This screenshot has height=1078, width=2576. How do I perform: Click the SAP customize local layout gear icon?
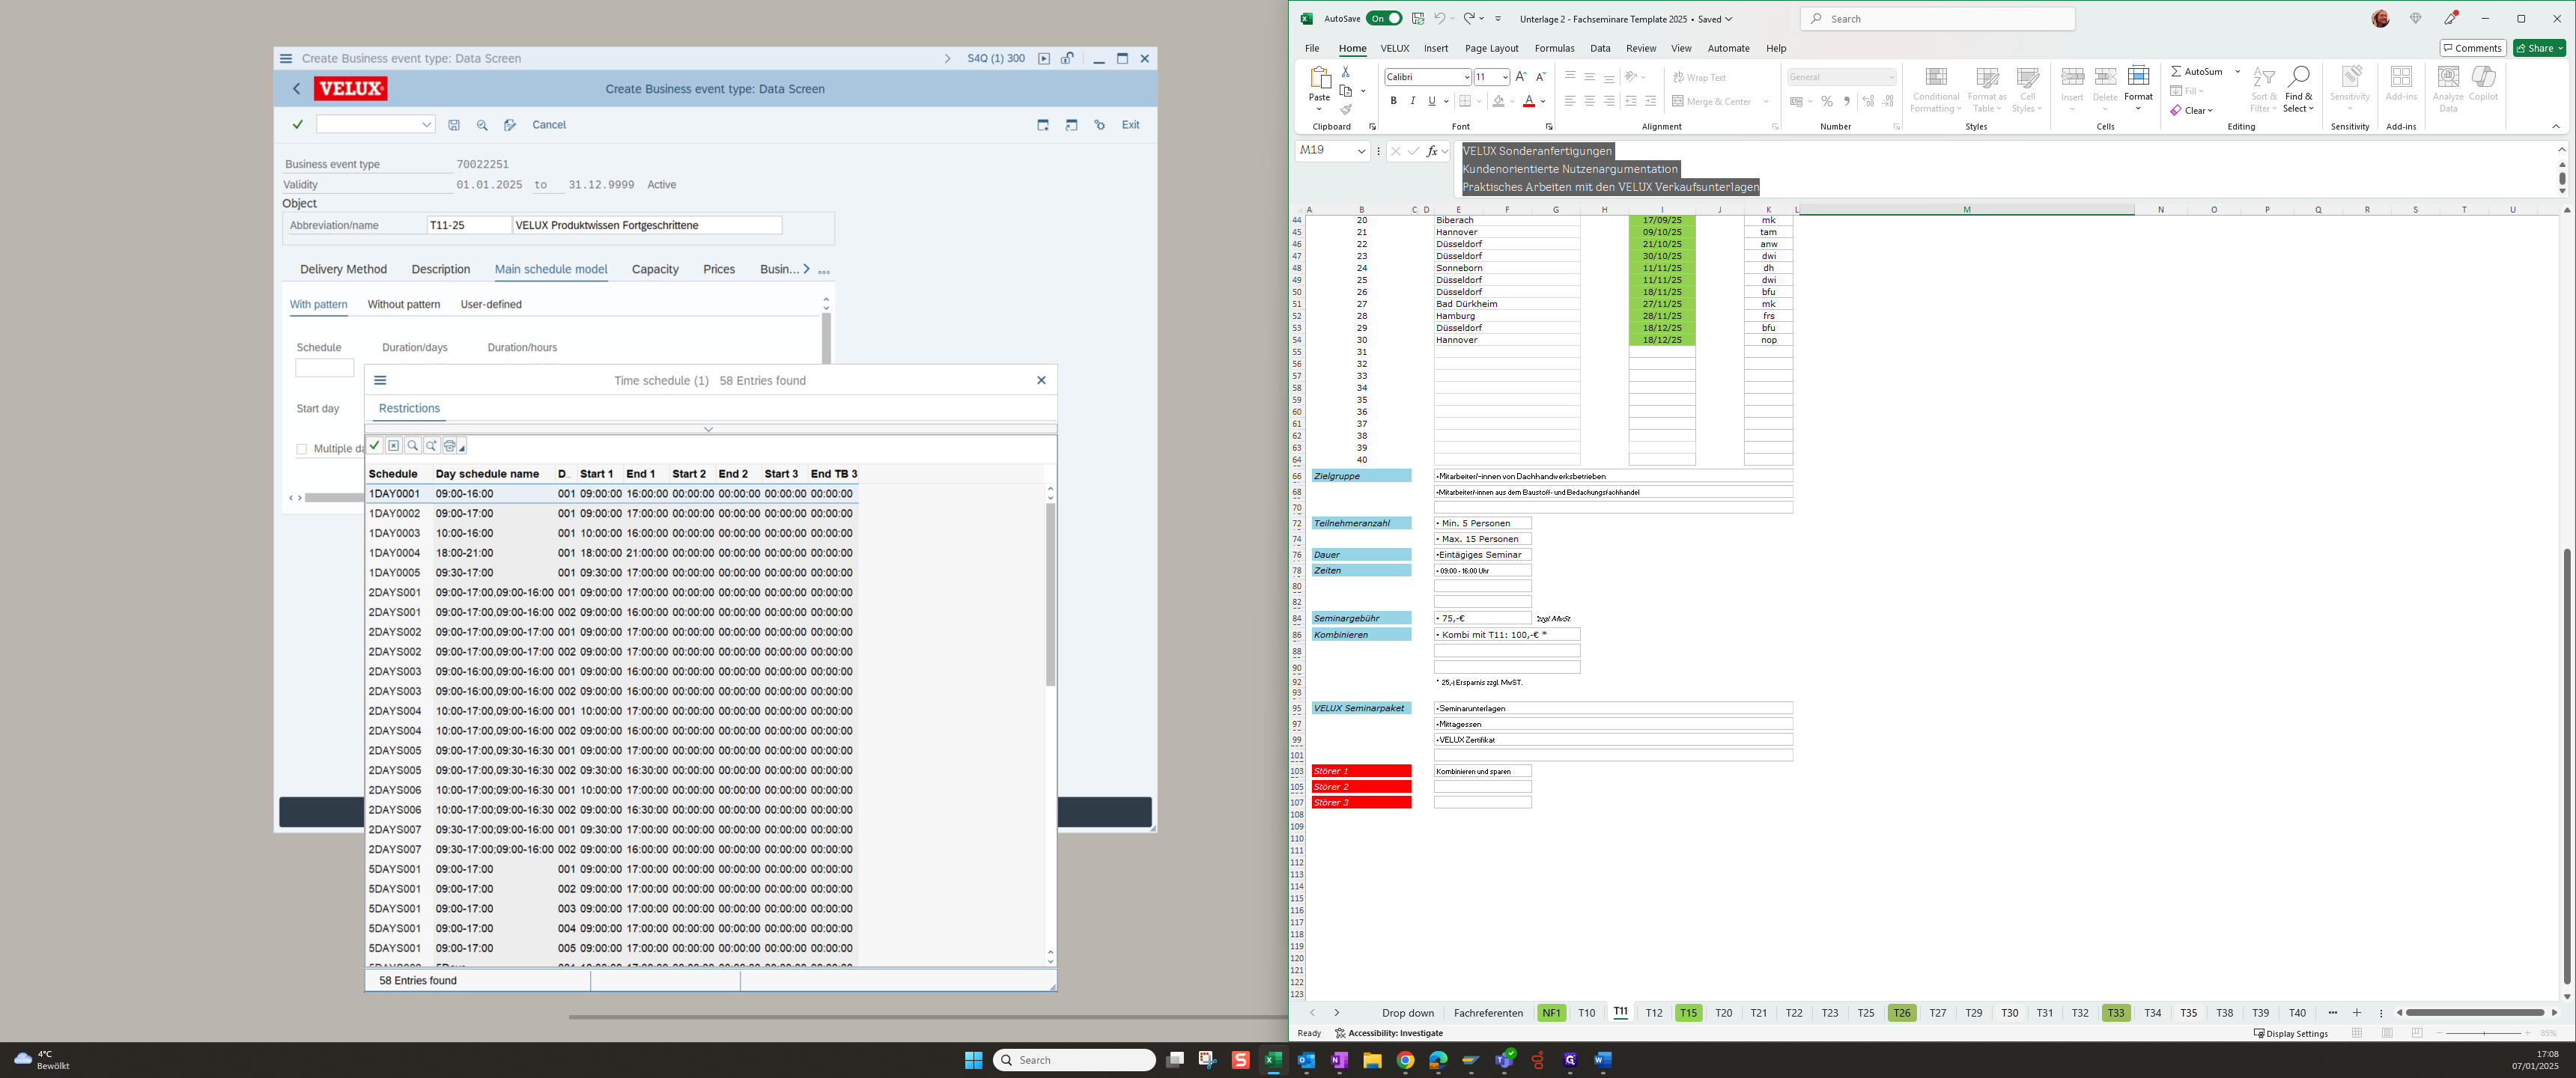point(1100,125)
